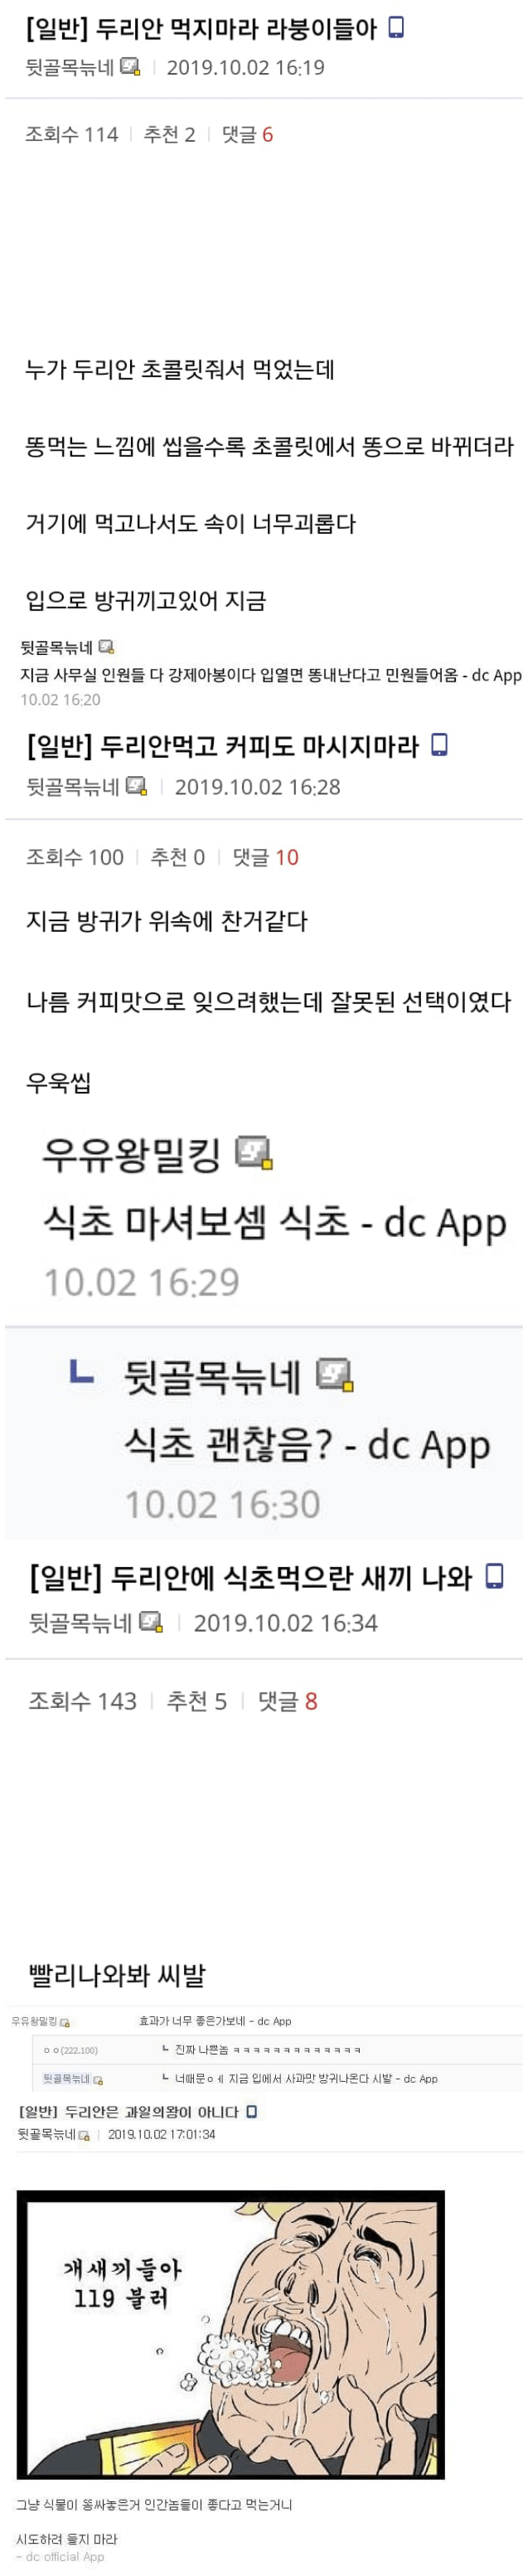Open gallog icon beside author dated 2019.10.02 16:34
This screenshot has width=523, height=2576.
[x=151, y=1621]
